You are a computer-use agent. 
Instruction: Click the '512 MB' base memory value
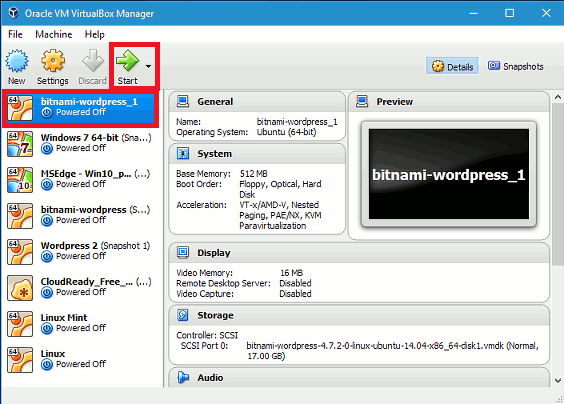254,174
